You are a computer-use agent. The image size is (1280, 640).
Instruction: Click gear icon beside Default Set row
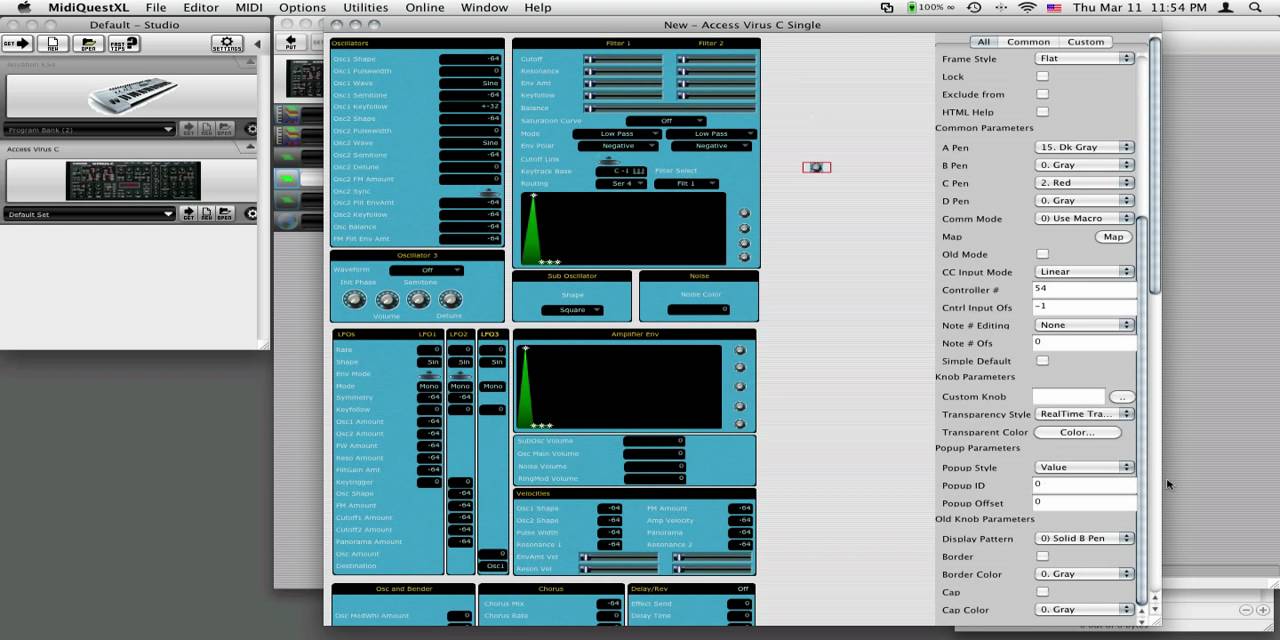click(x=251, y=213)
